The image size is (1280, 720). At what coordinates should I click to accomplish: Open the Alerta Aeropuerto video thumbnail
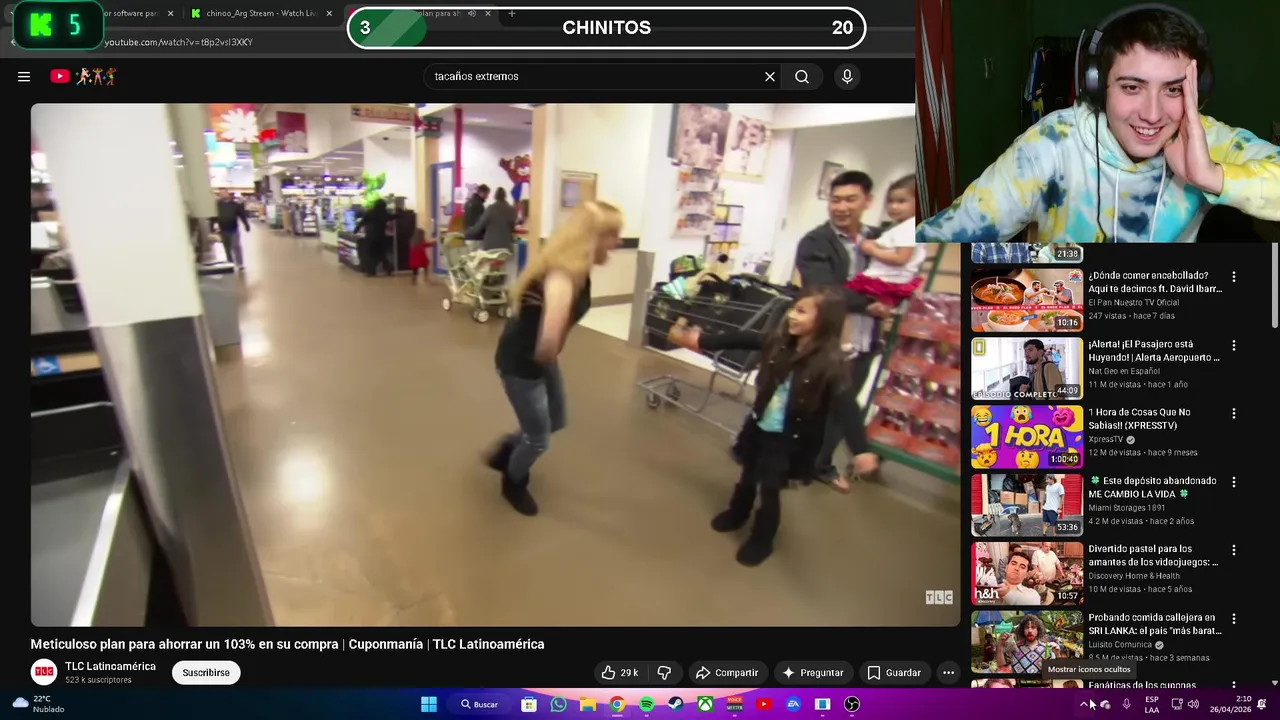pos(1027,368)
